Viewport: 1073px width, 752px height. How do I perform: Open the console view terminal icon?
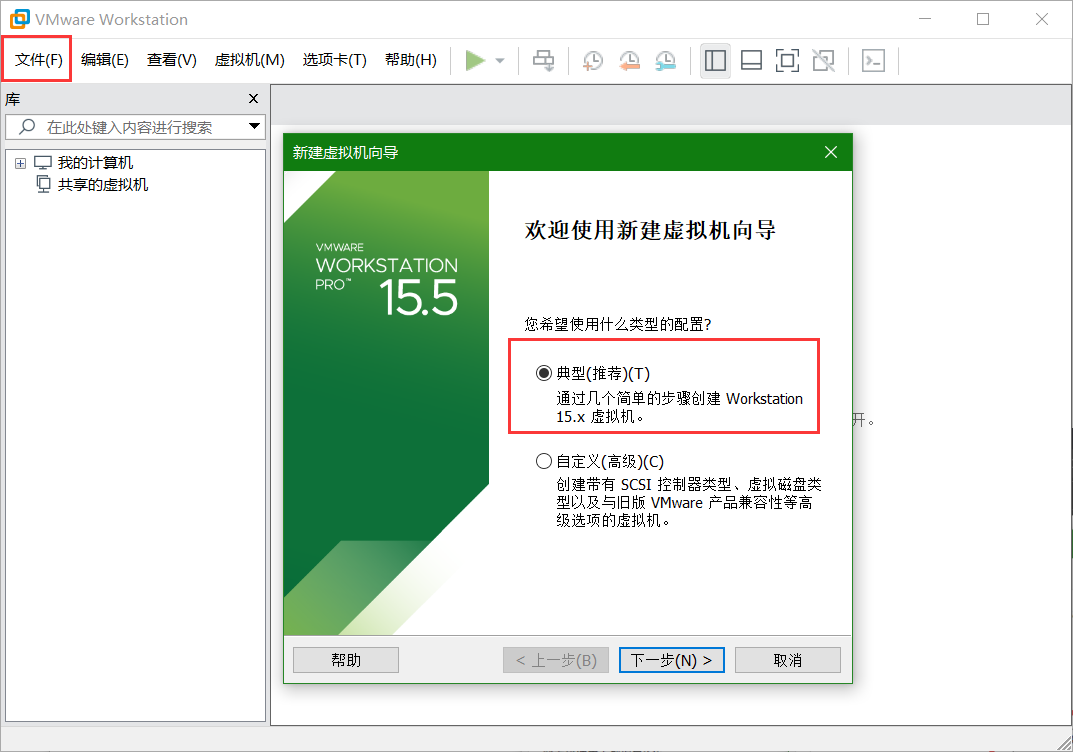(x=873, y=60)
